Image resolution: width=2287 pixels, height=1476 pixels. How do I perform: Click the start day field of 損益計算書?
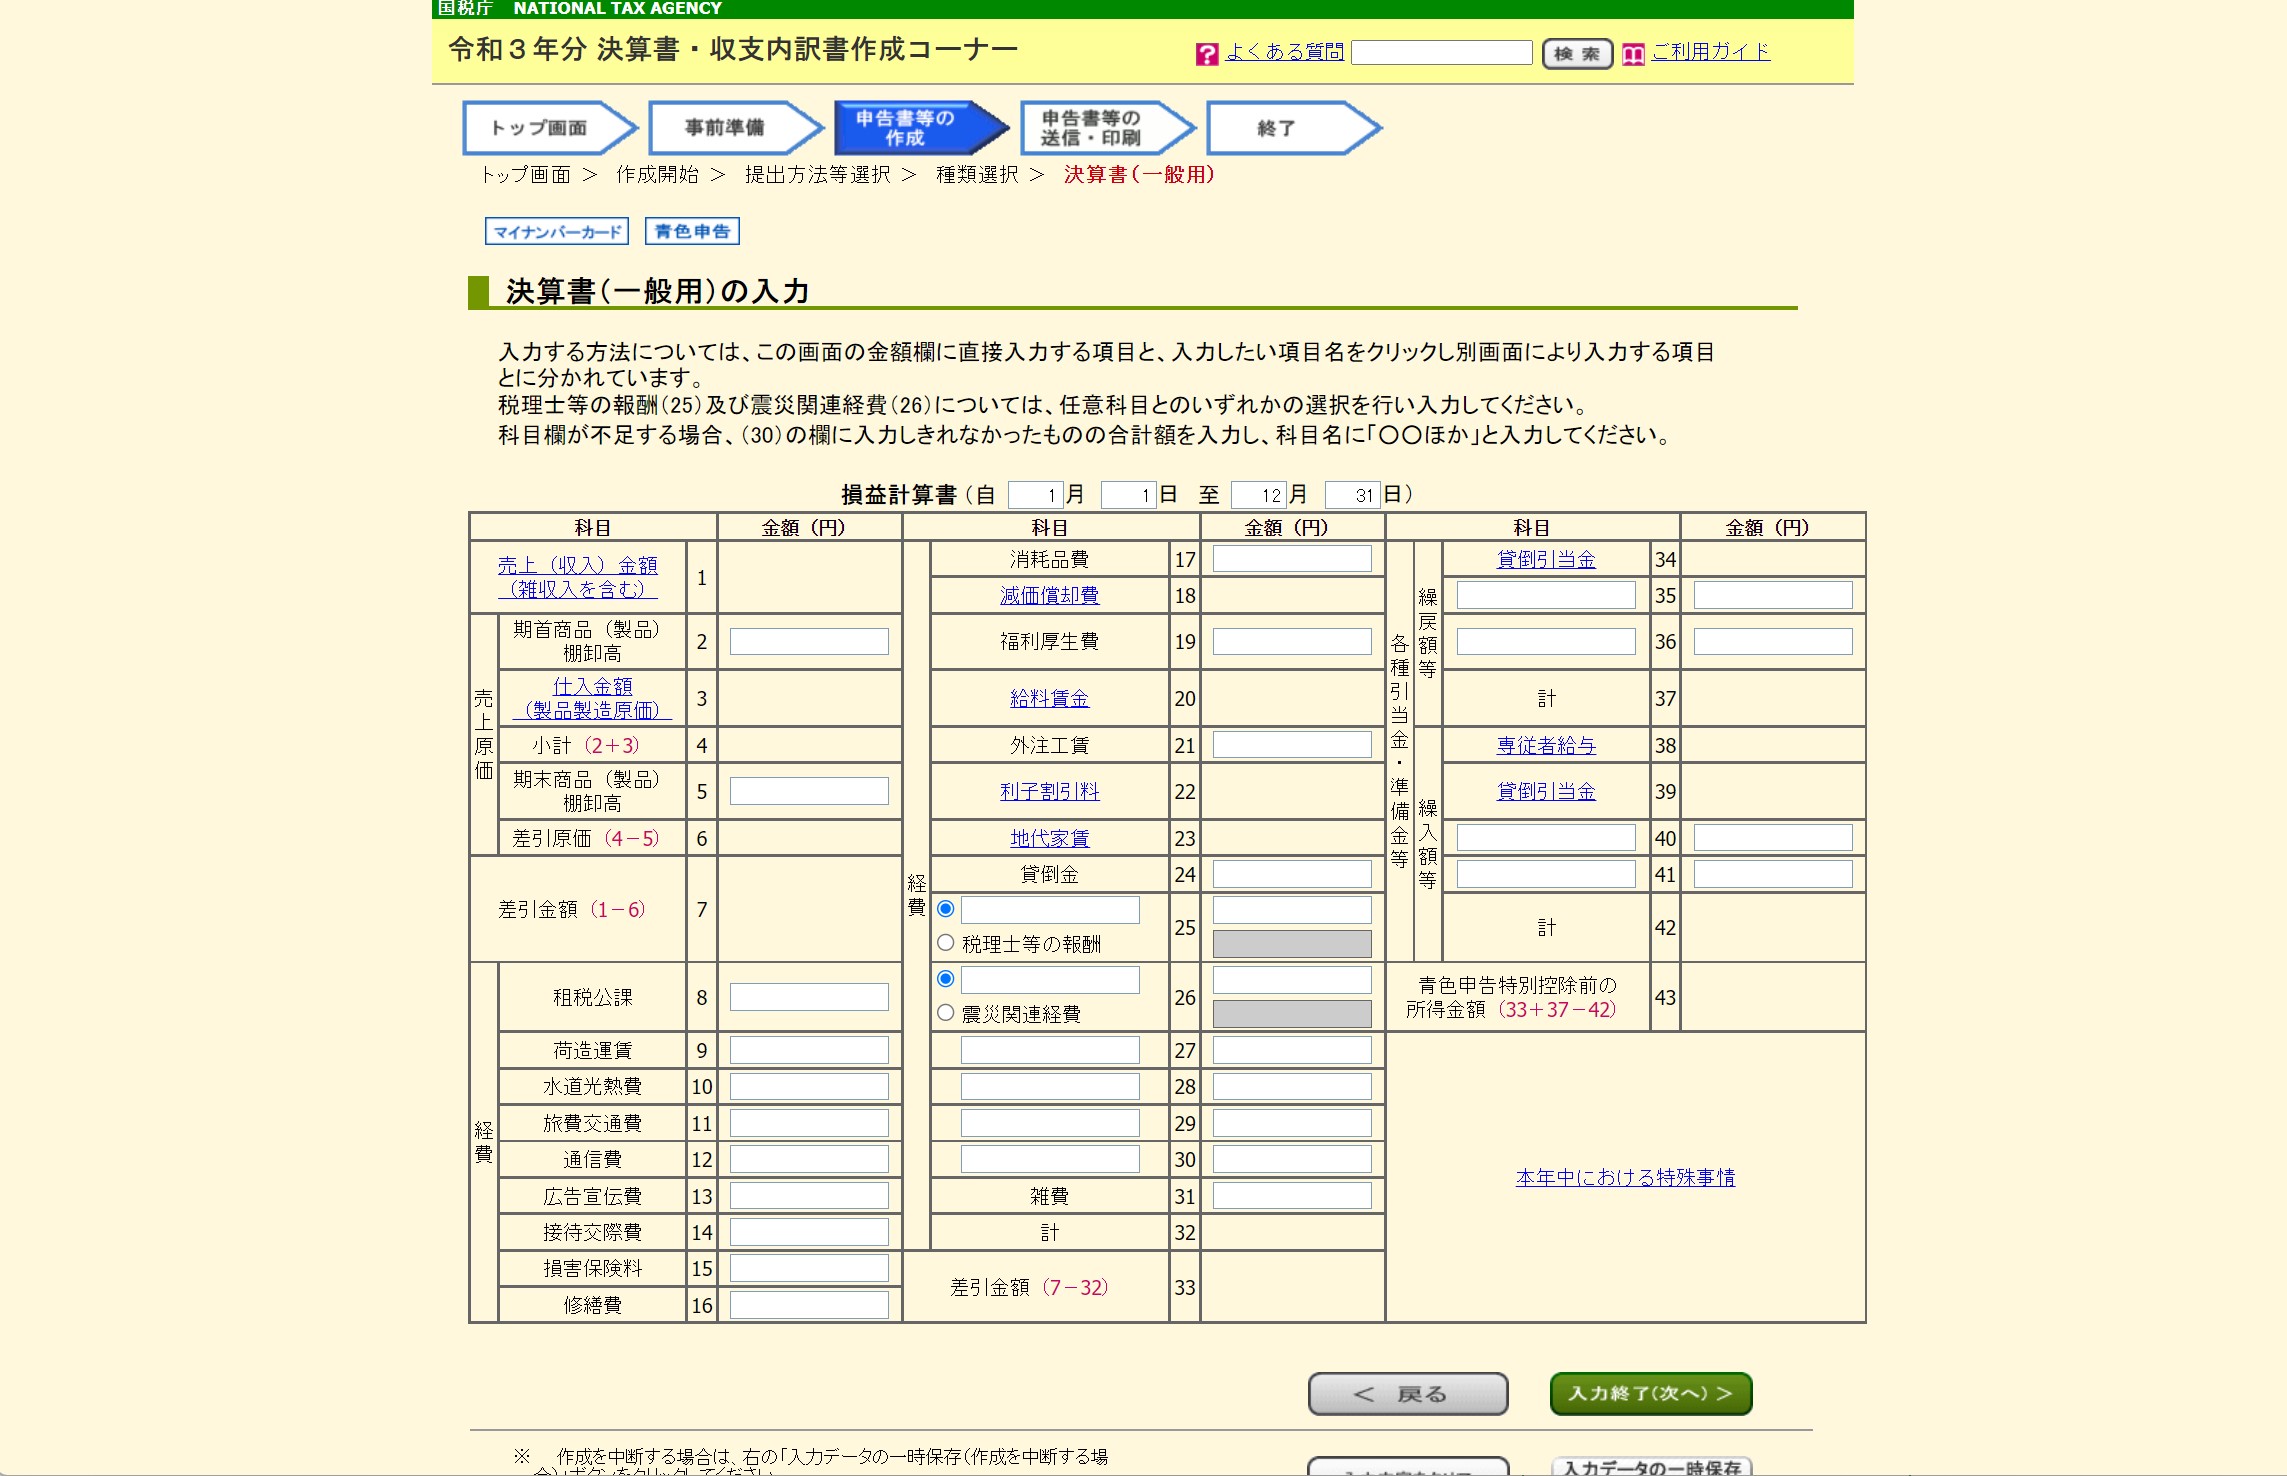(x=1129, y=495)
